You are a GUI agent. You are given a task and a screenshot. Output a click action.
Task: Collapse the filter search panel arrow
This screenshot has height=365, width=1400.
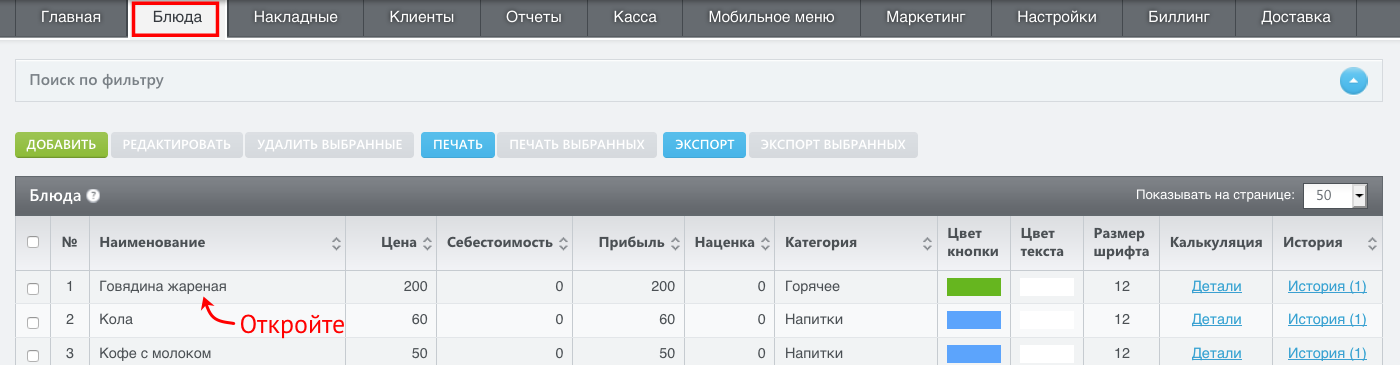tap(1353, 80)
